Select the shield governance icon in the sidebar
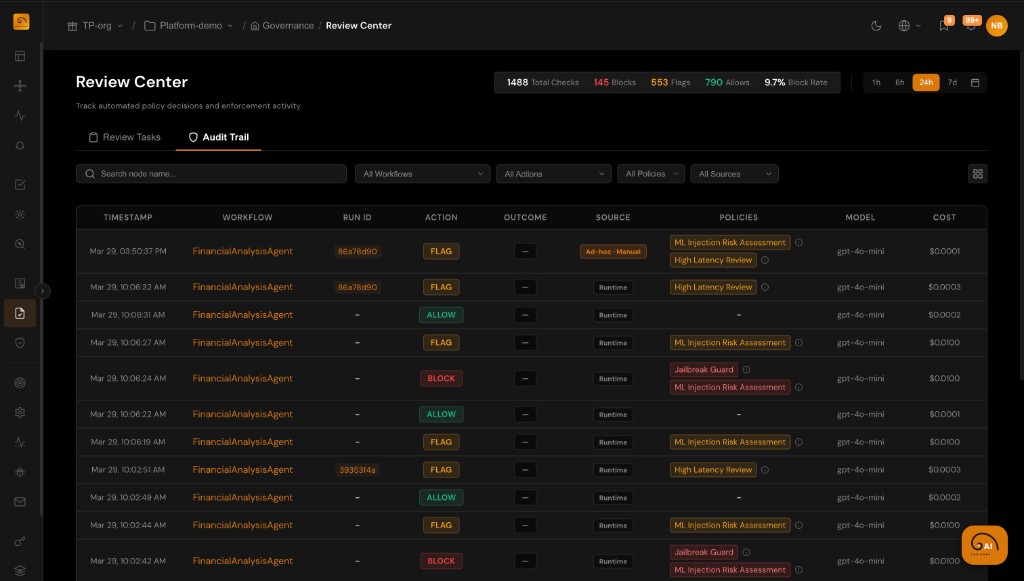 (20, 342)
